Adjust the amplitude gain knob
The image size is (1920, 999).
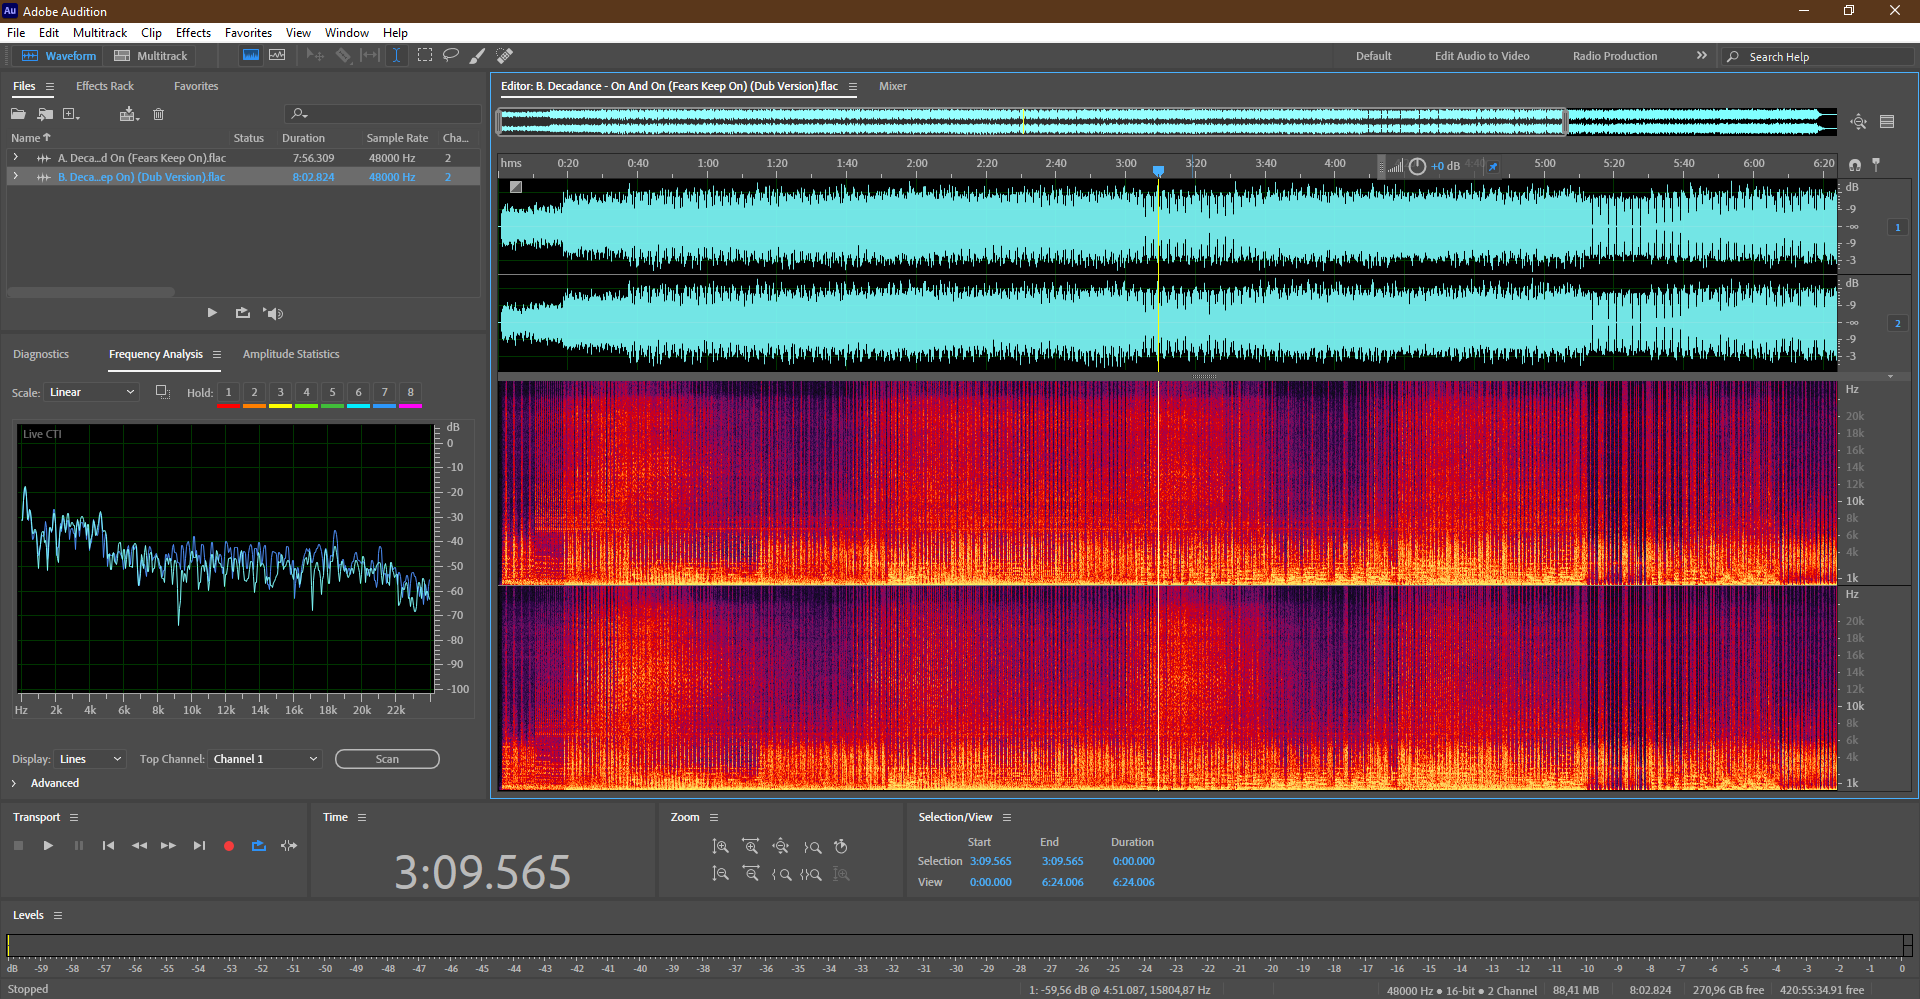pos(1417,166)
